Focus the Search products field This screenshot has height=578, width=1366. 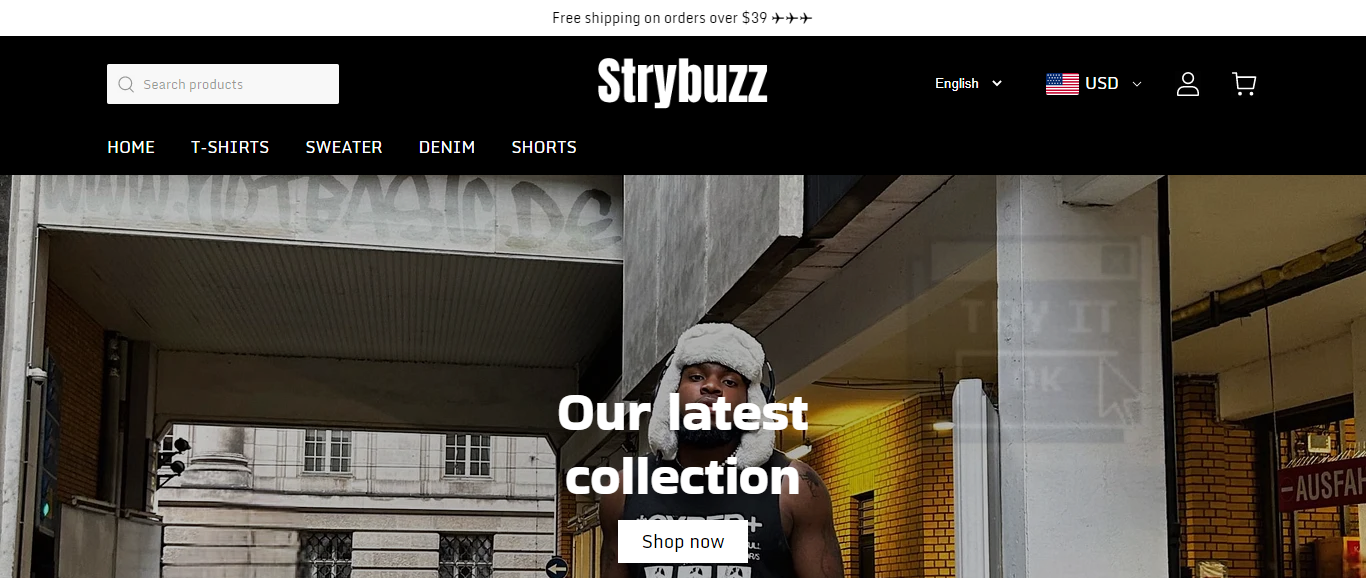tap(223, 84)
